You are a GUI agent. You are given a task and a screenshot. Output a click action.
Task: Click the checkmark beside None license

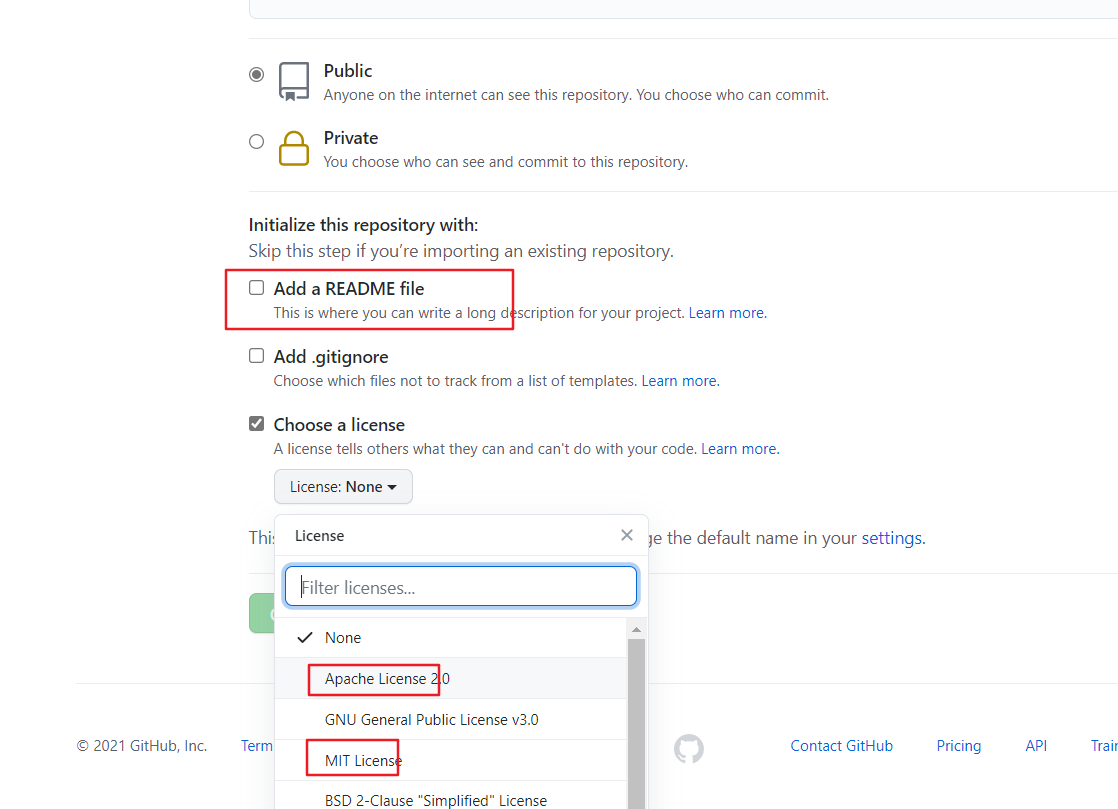(x=305, y=637)
